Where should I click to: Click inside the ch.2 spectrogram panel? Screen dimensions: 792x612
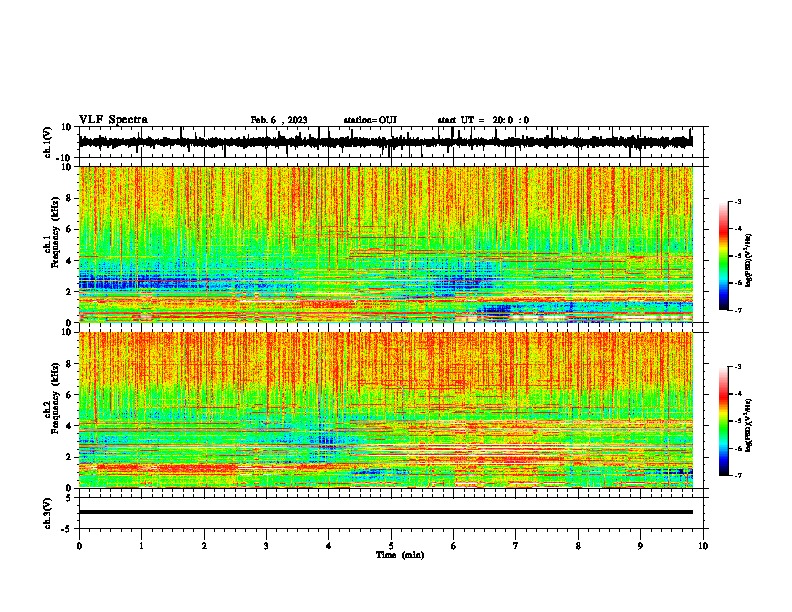[386, 410]
